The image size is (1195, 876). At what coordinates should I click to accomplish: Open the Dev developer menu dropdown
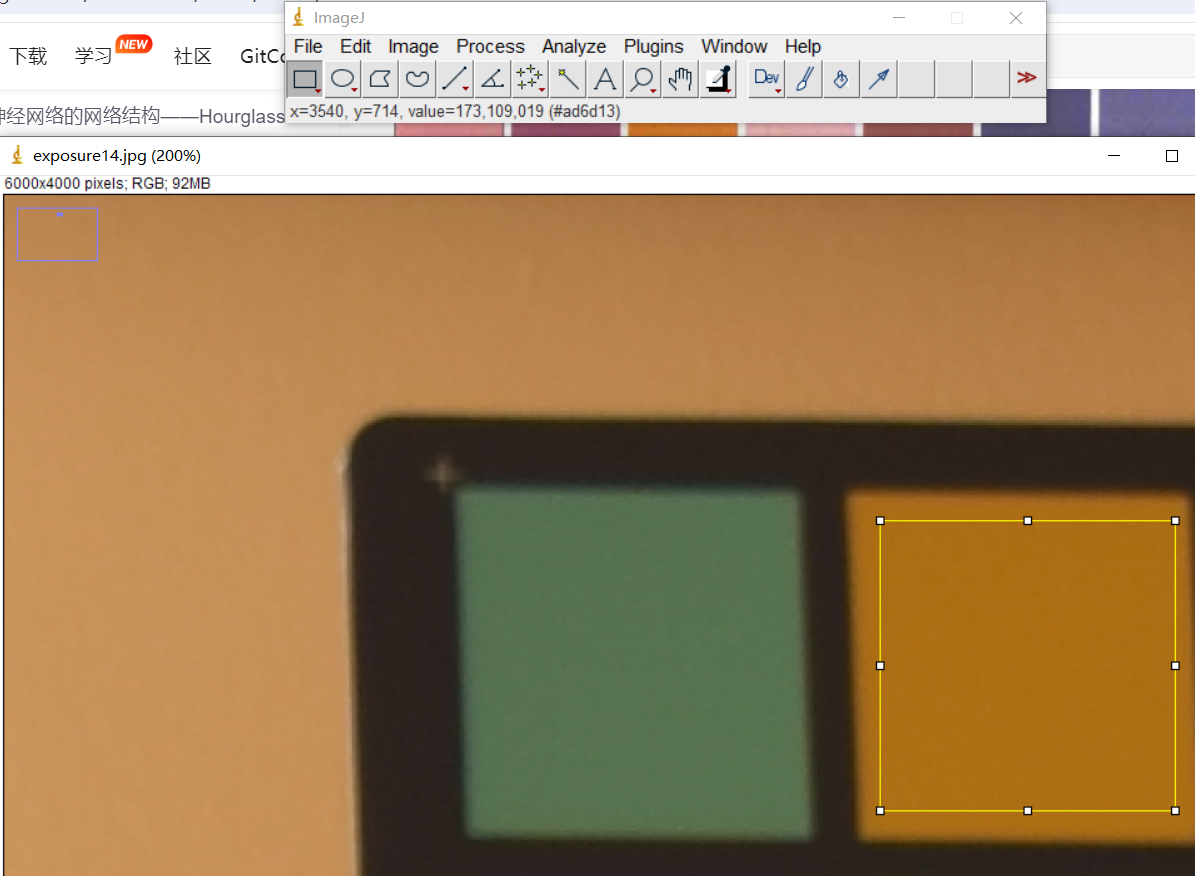point(767,79)
